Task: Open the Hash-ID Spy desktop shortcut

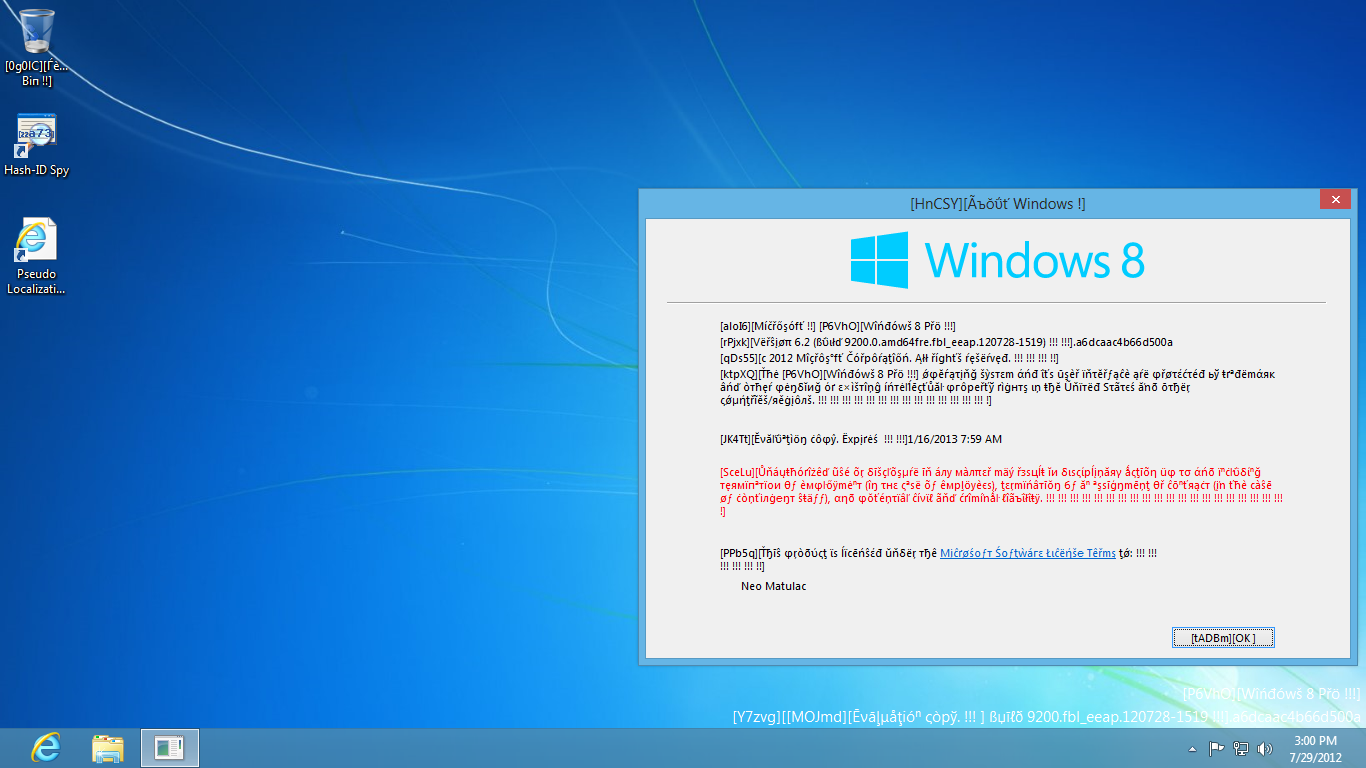Action: pos(37,145)
